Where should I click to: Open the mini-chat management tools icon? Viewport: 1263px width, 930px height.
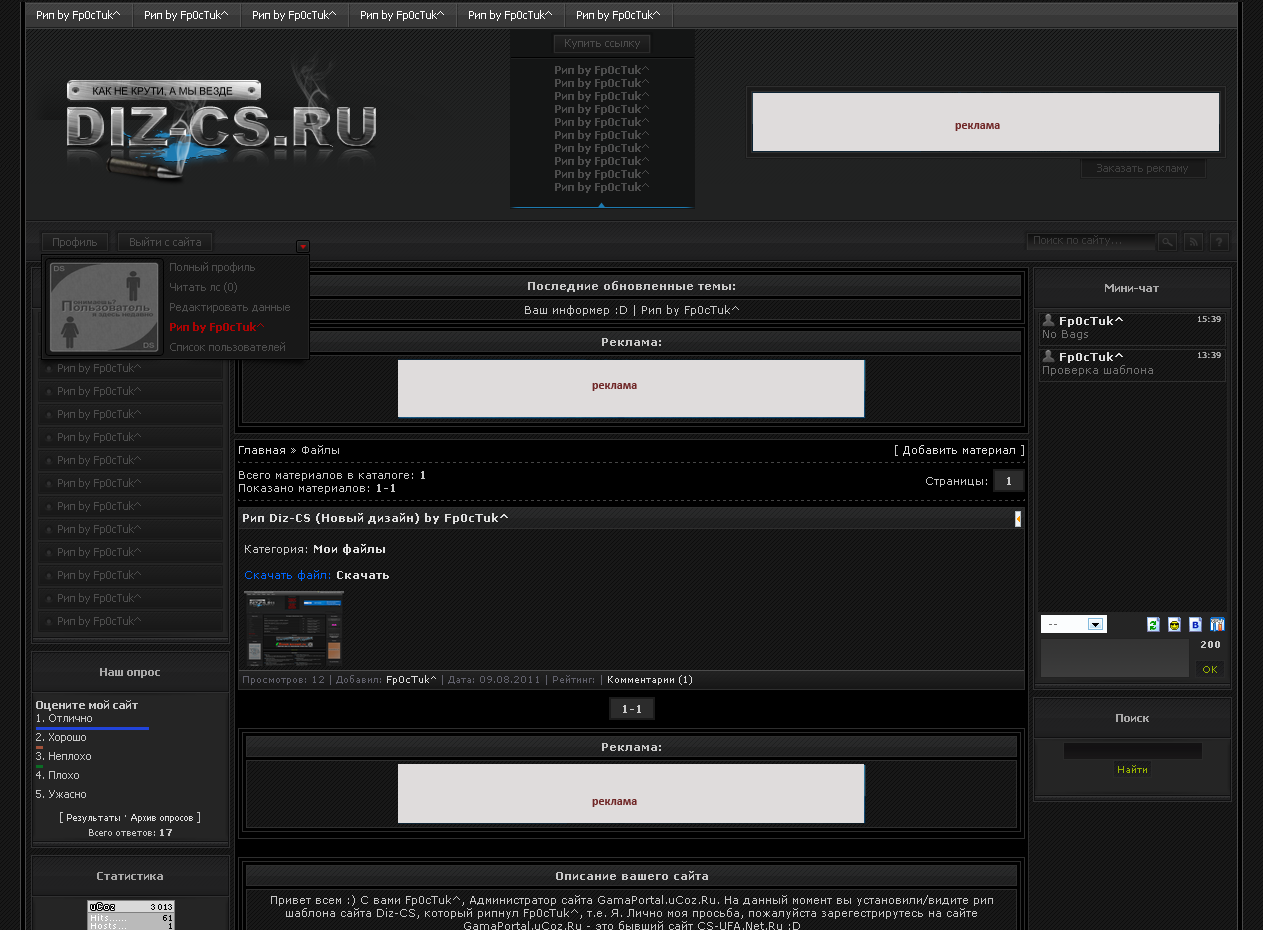(1217, 625)
